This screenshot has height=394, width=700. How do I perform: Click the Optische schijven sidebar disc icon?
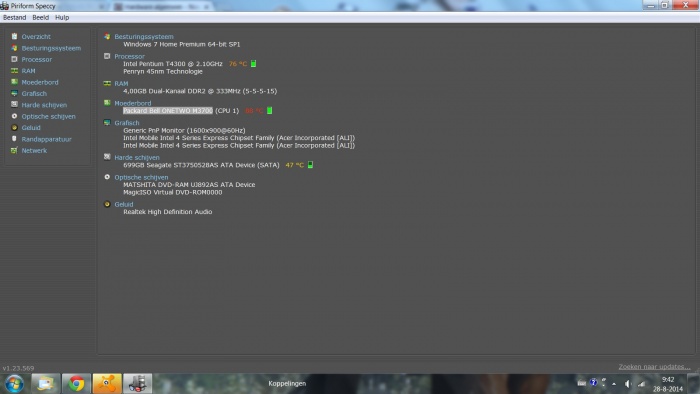[14, 116]
